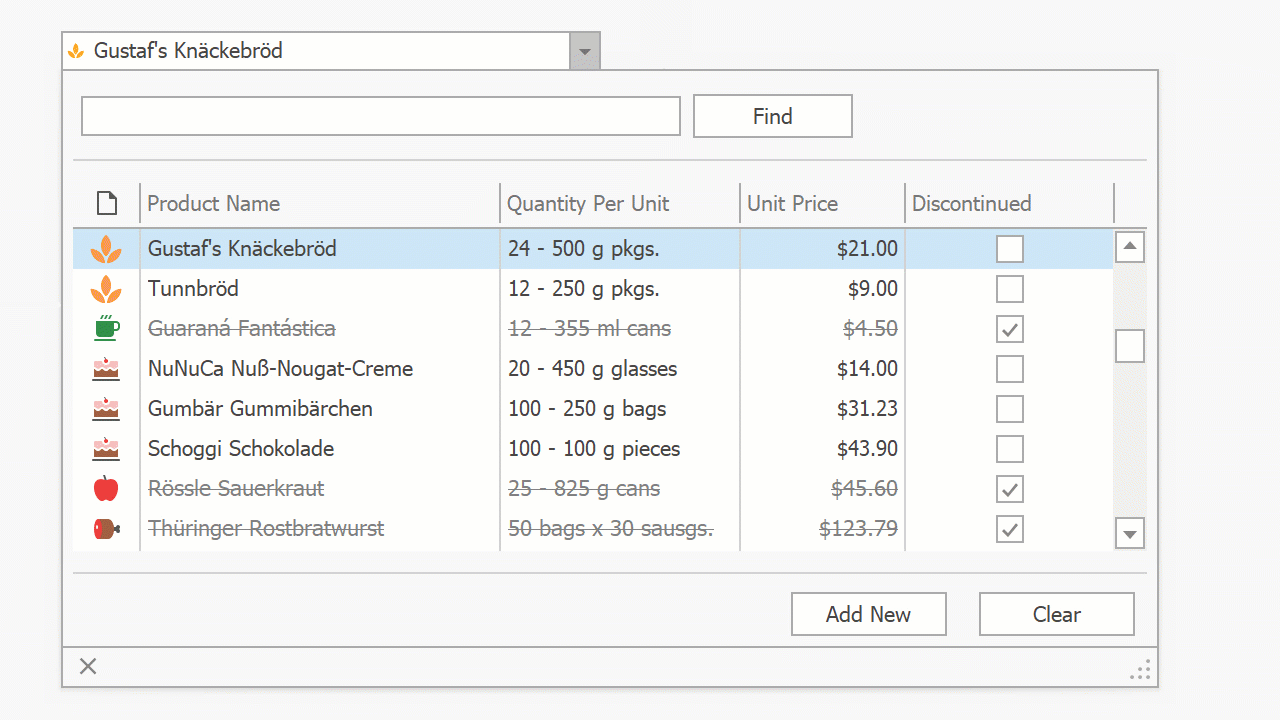Image resolution: width=1280 pixels, height=720 pixels.
Task: Click the meat icon beside Thüringer Rostbratwurst
Action: point(106,529)
